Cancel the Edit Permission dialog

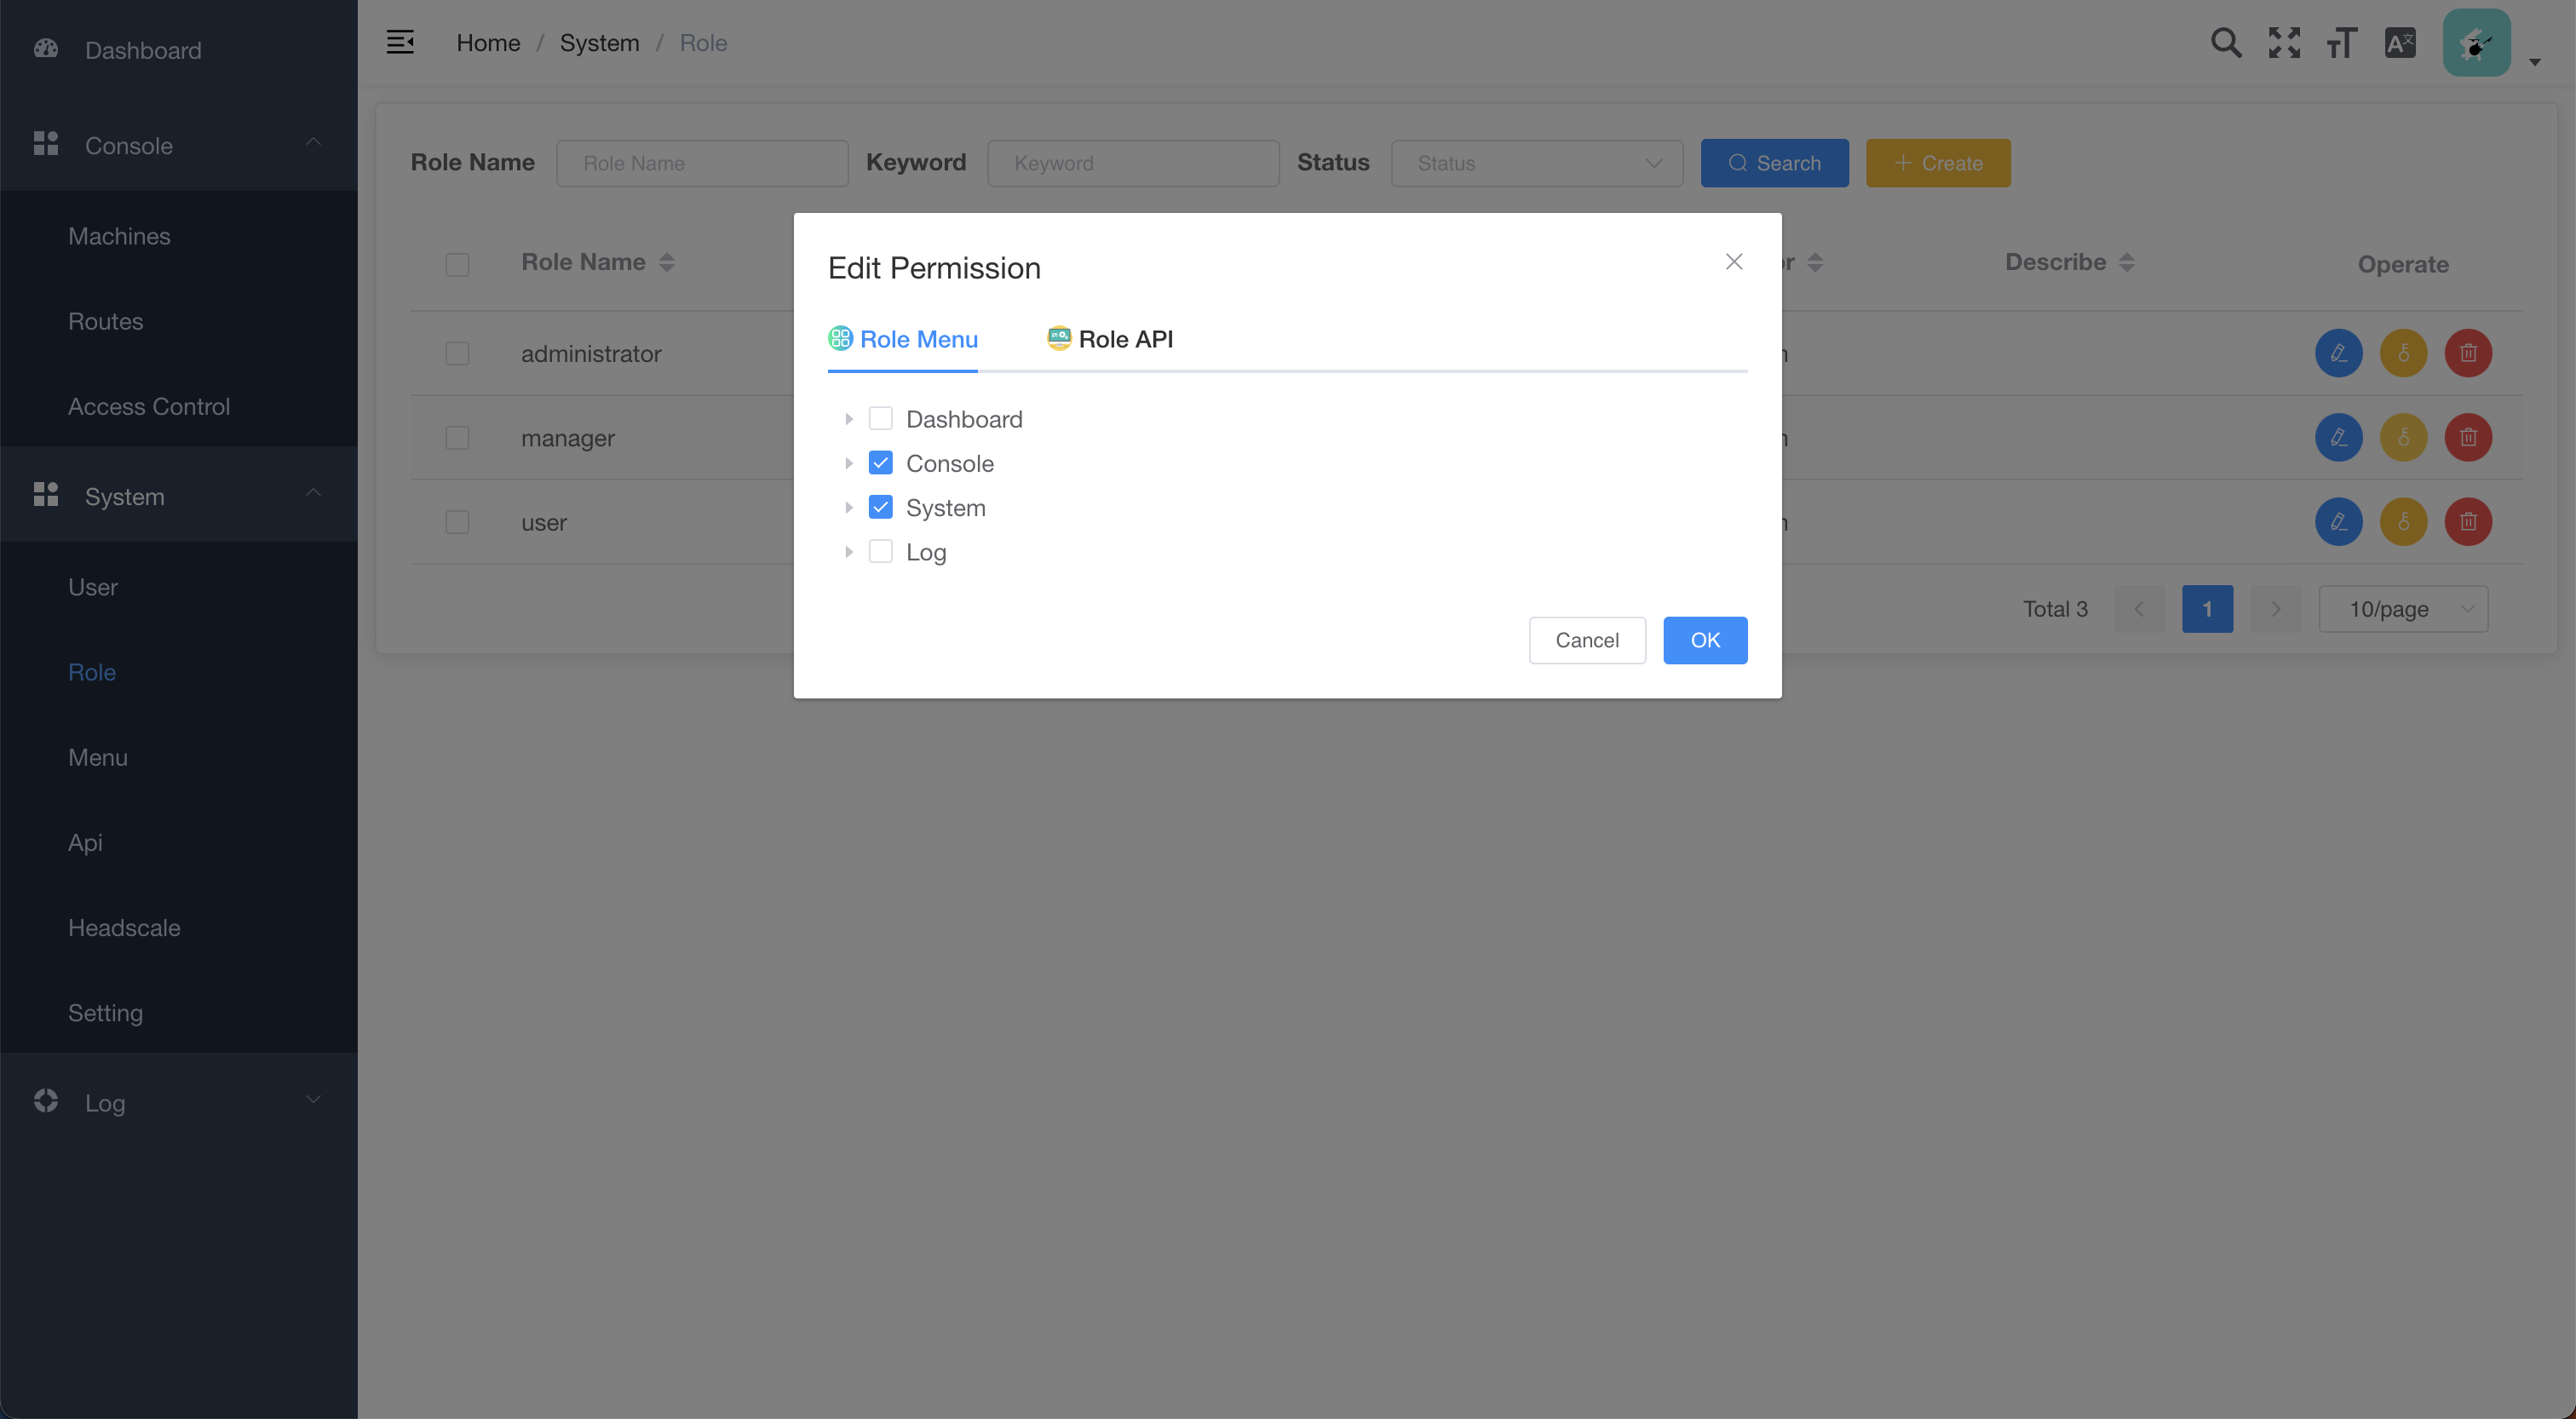(1586, 640)
